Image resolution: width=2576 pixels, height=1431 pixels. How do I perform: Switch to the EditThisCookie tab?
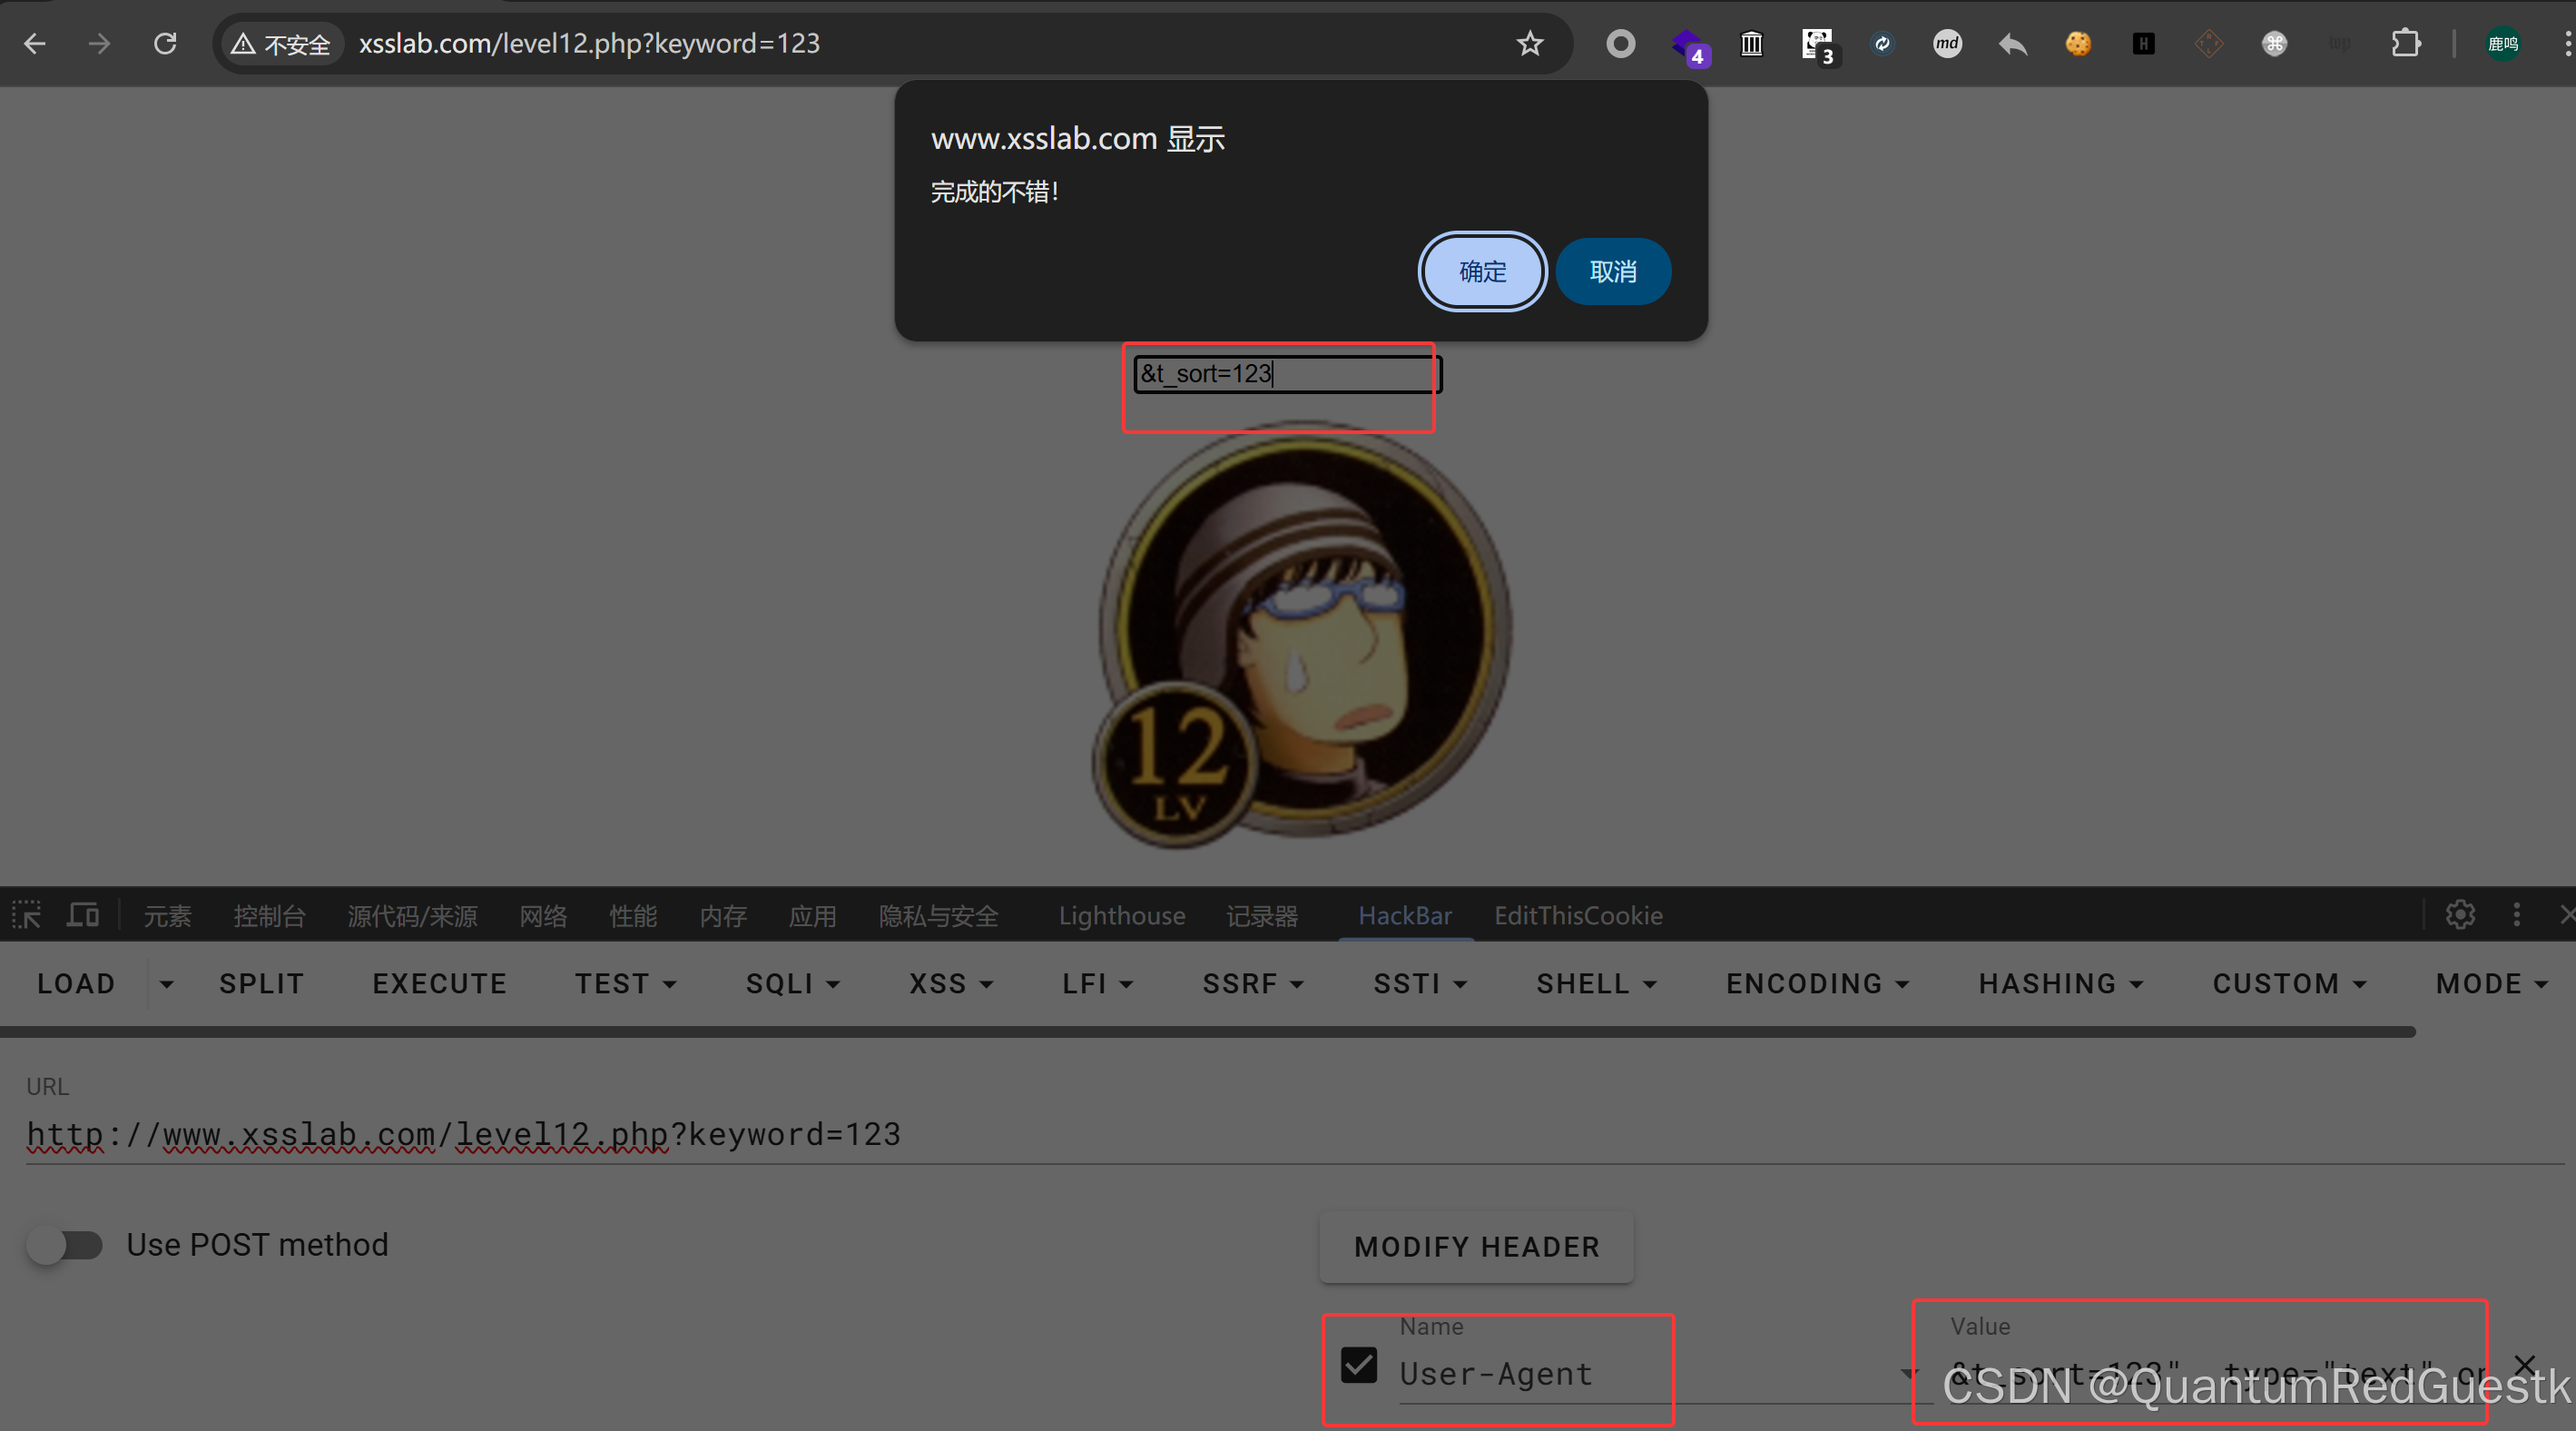[x=1578, y=915]
